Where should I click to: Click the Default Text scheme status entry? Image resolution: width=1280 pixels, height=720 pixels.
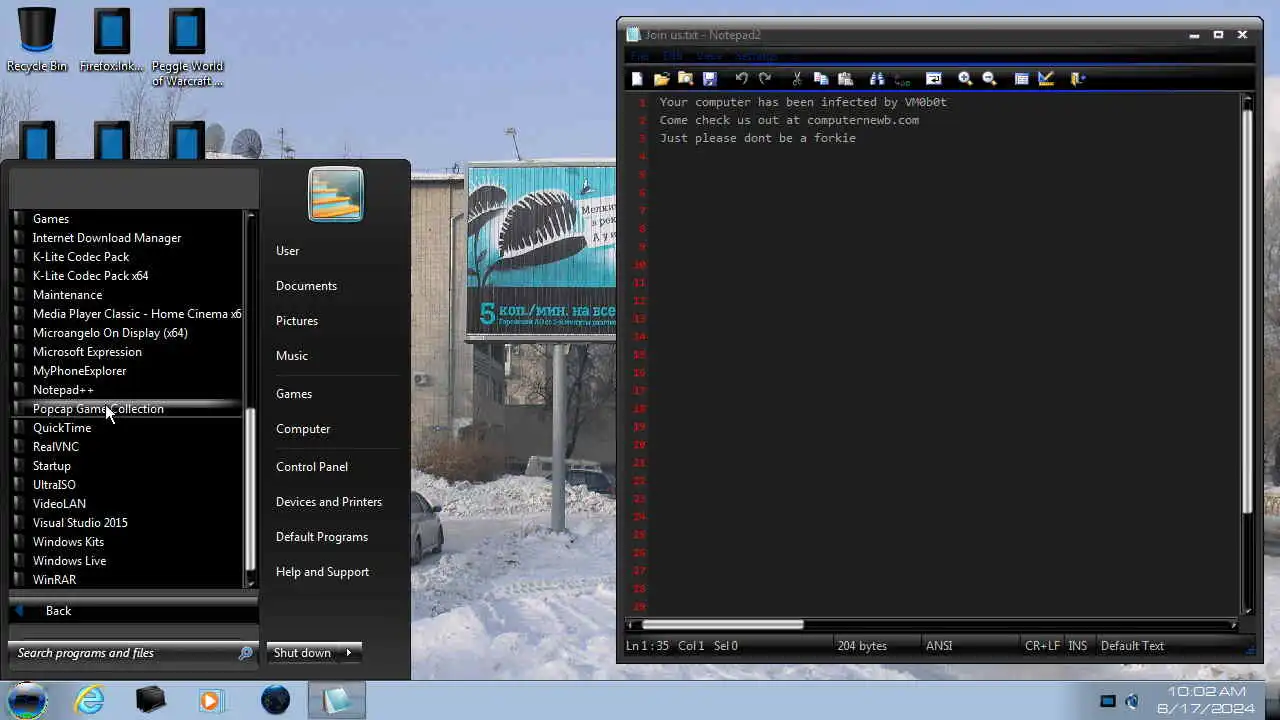(x=1132, y=646)
